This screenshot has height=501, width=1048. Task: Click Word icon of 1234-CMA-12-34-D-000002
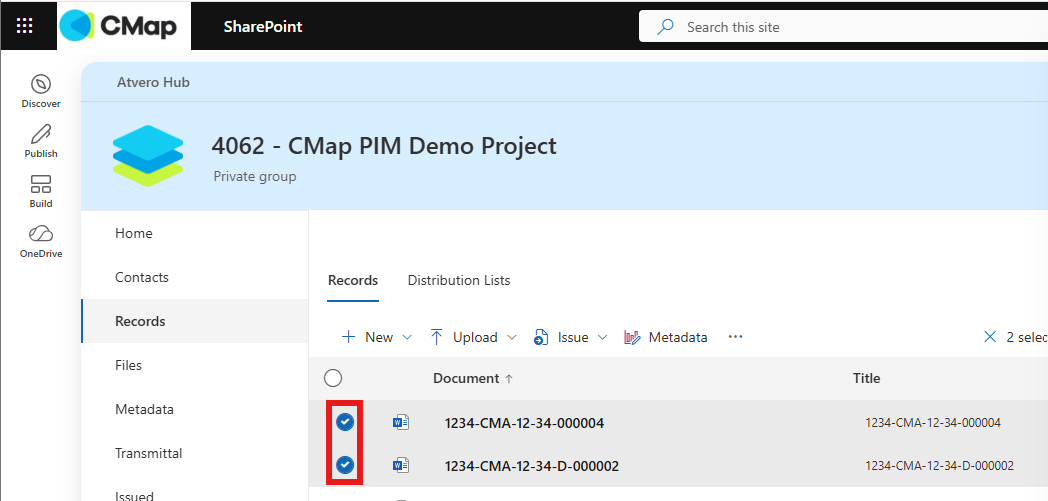(400, 466)
